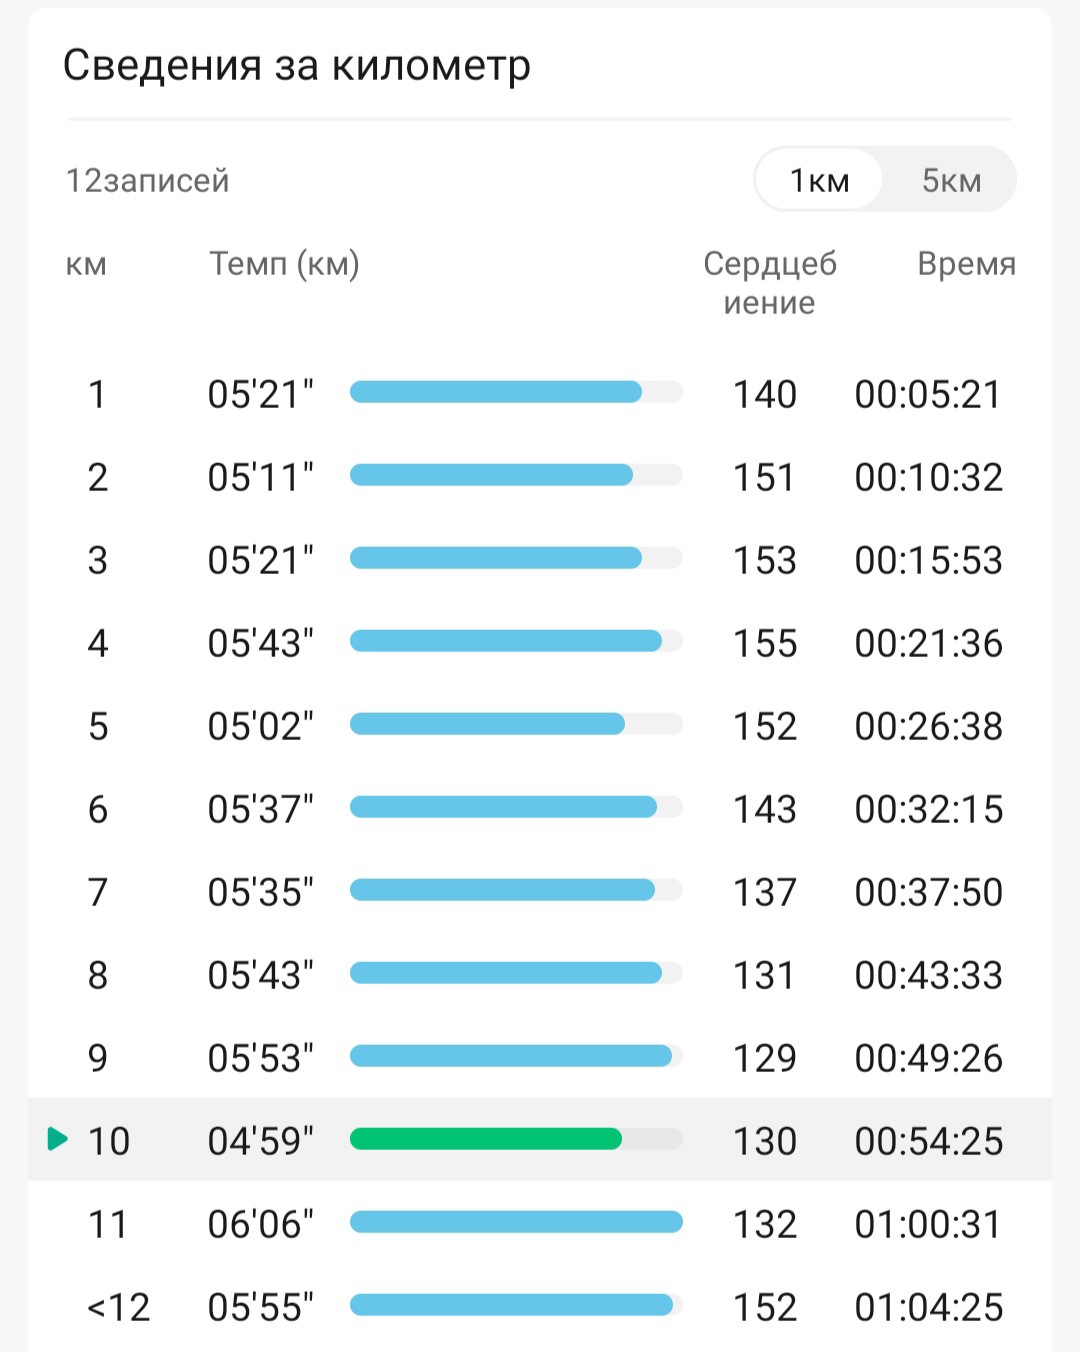Select the time 00:26:38 entry
This screenshot has width=1080, height=1352.
click(928, 726)
